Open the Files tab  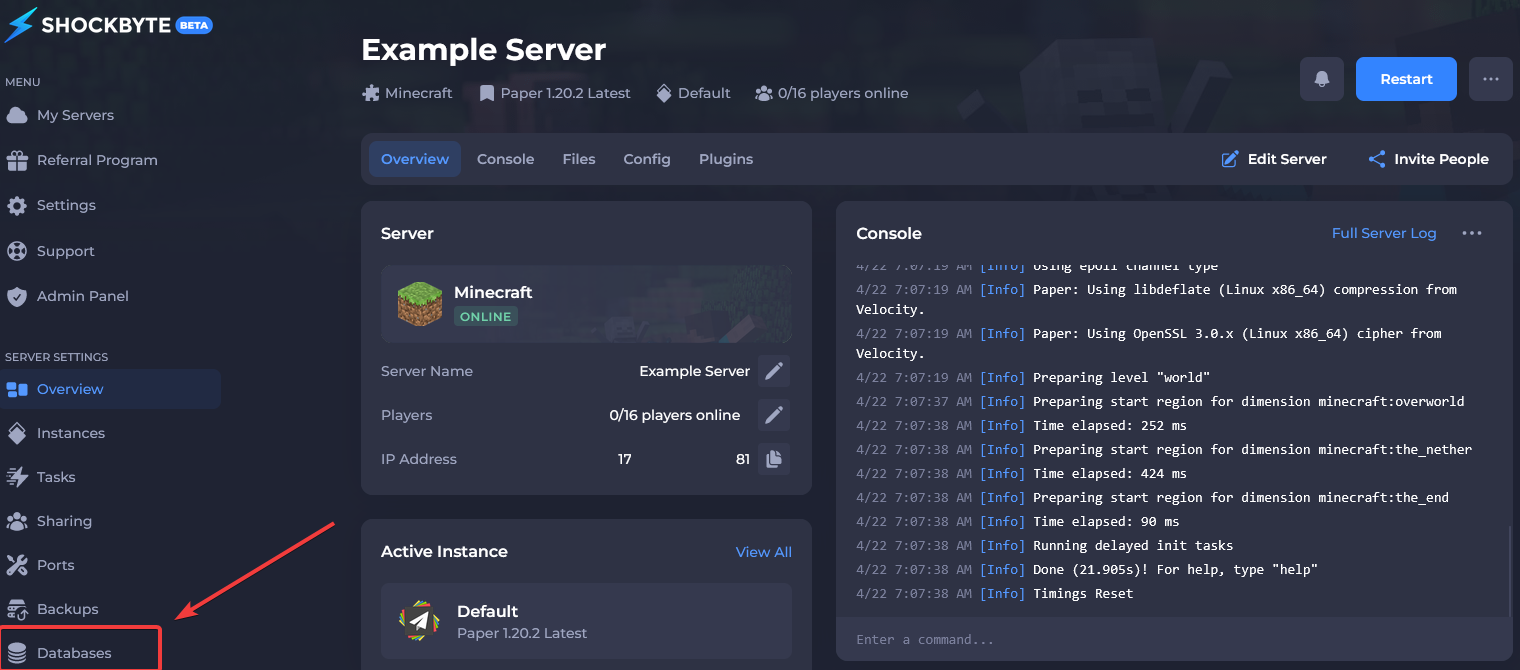[x=578, y=159]
